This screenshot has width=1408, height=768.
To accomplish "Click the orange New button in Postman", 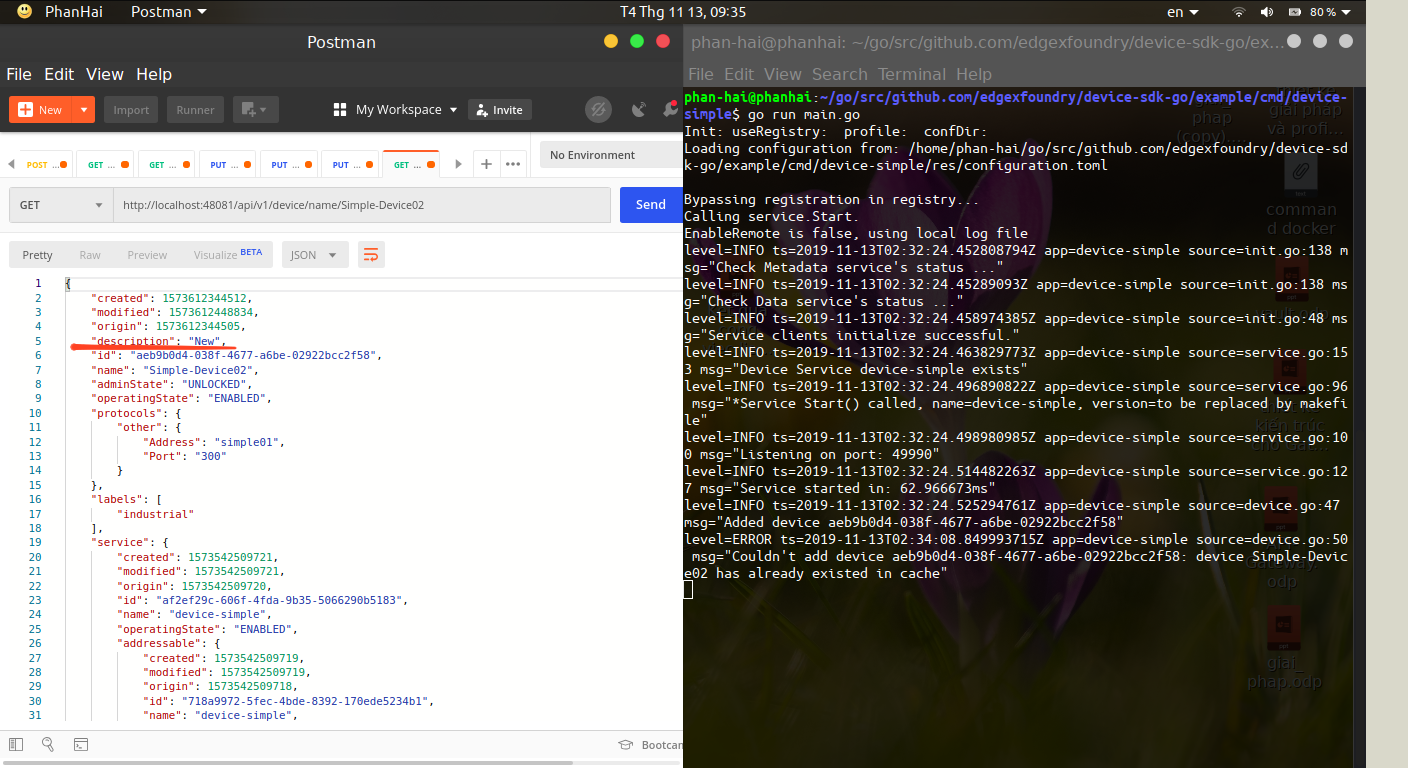I will pyautogui.click(x=41, y=110).
